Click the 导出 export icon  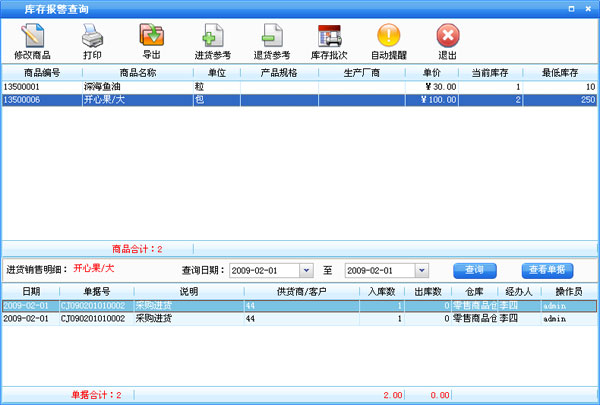(151, 38)
